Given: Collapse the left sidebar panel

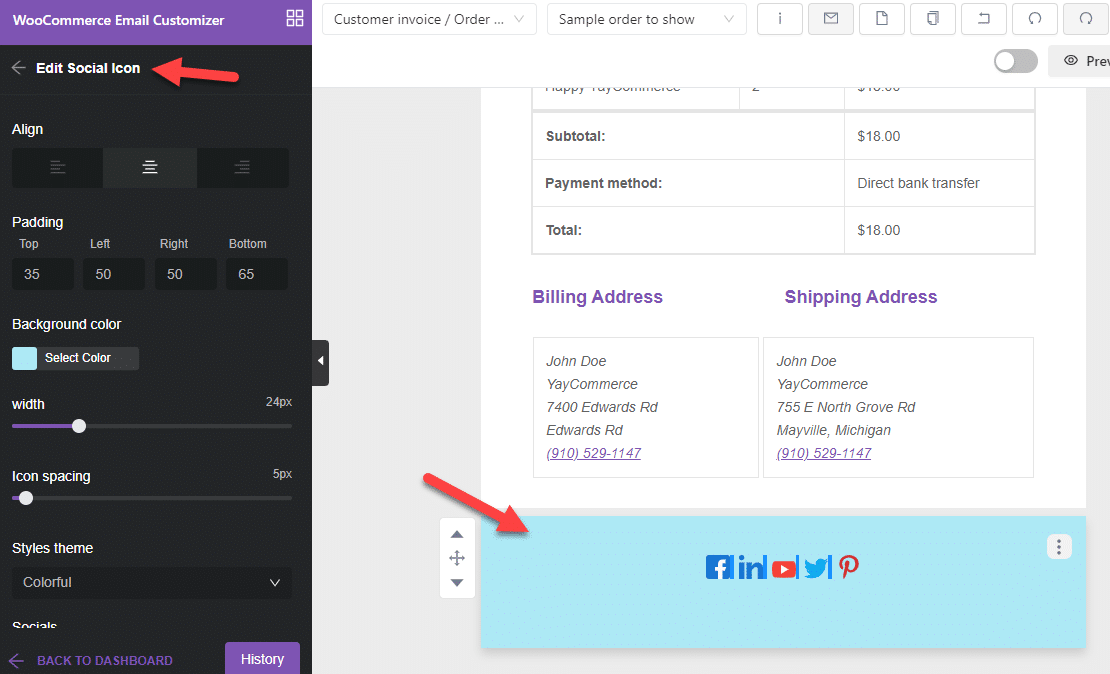Looking at the screenshot, I should [x=320, y=362].
